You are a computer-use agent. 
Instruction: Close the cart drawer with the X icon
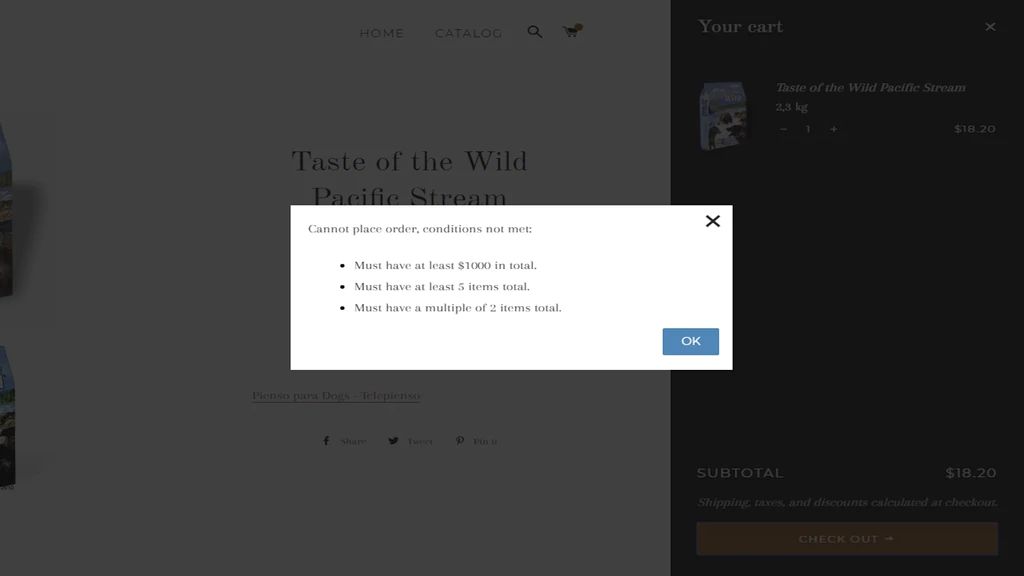(990, 27)
